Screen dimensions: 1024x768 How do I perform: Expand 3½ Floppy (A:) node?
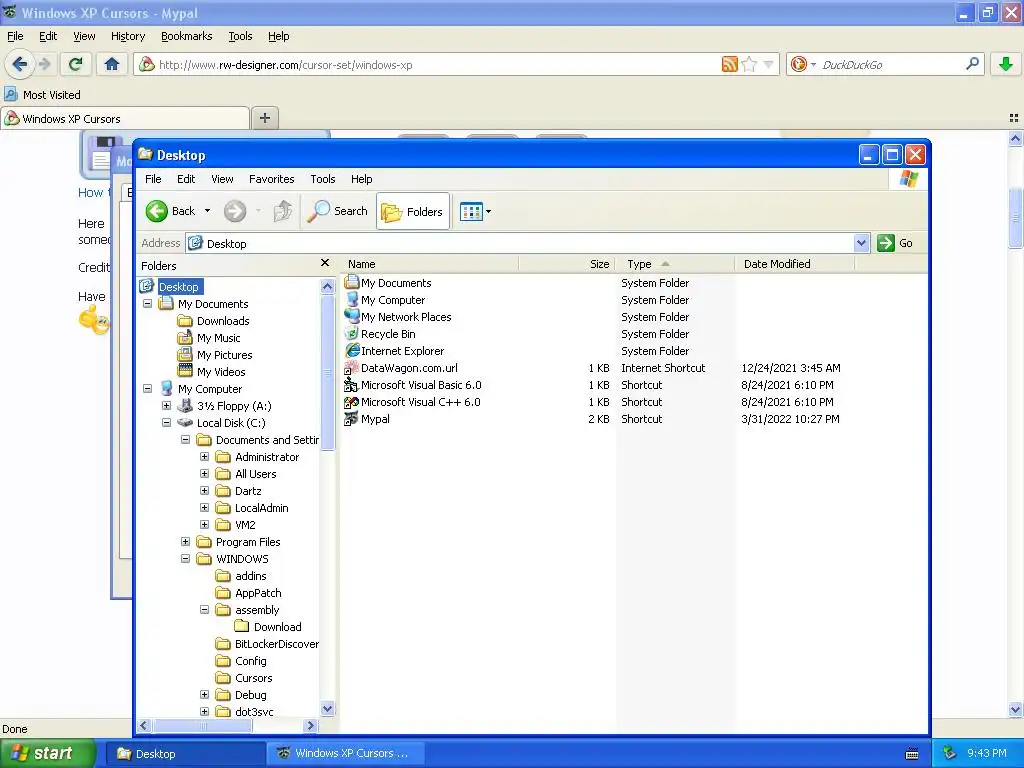coord(167,406)
